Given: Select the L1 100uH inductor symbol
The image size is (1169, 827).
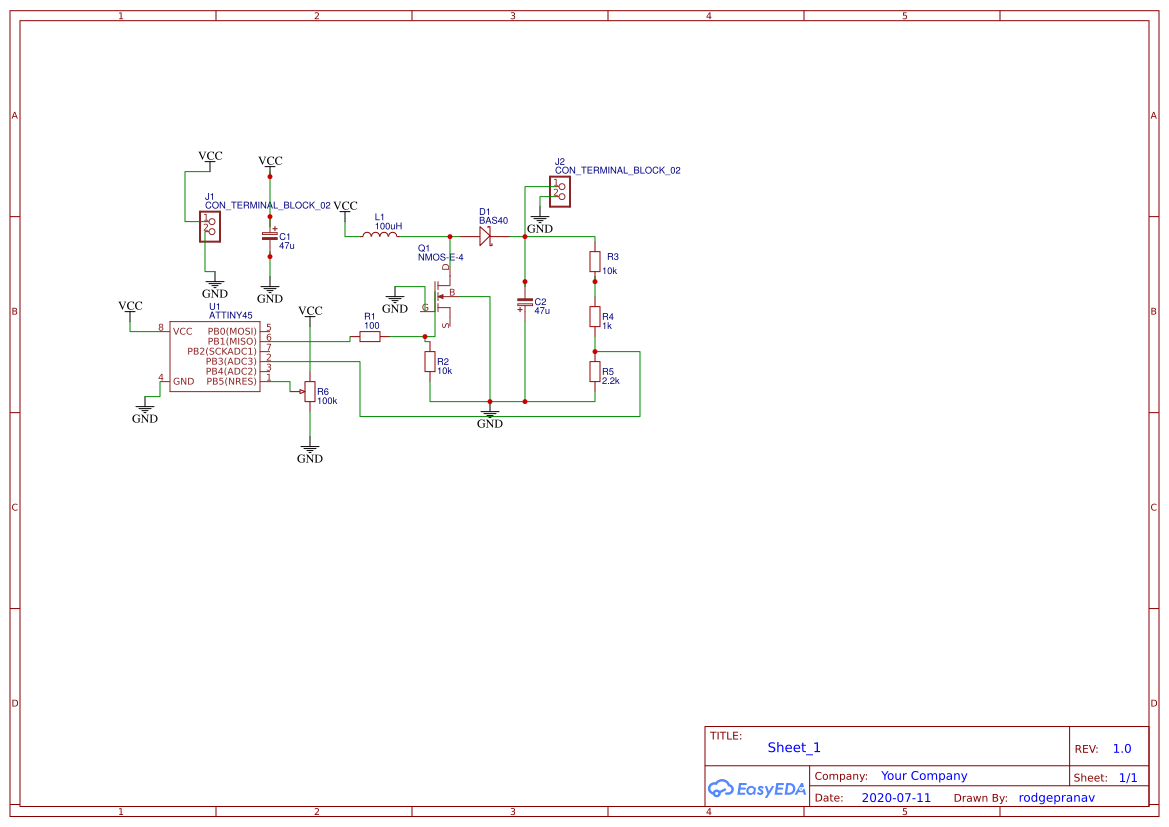Looking at the screenshot, I should [380, 236].
